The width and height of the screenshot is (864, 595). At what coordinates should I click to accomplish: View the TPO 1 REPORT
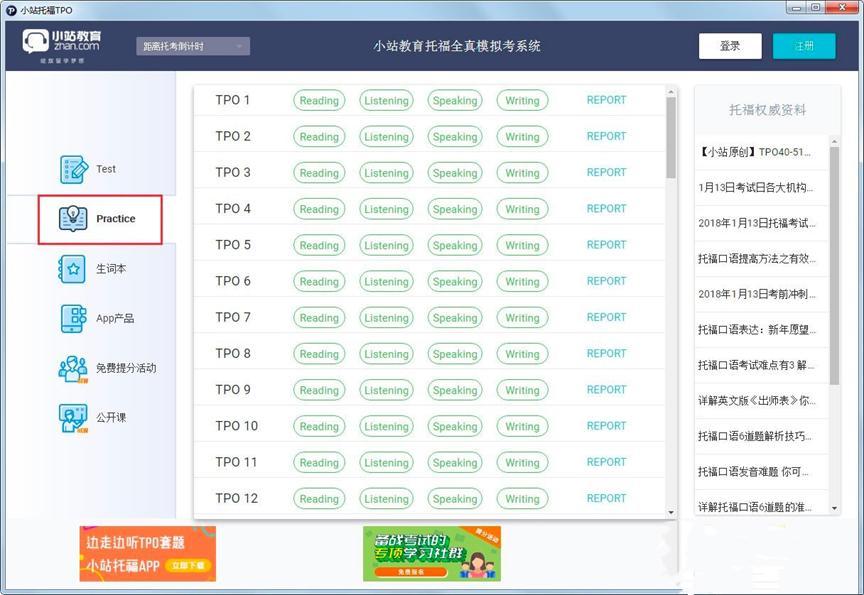click(x=606, y=100)
